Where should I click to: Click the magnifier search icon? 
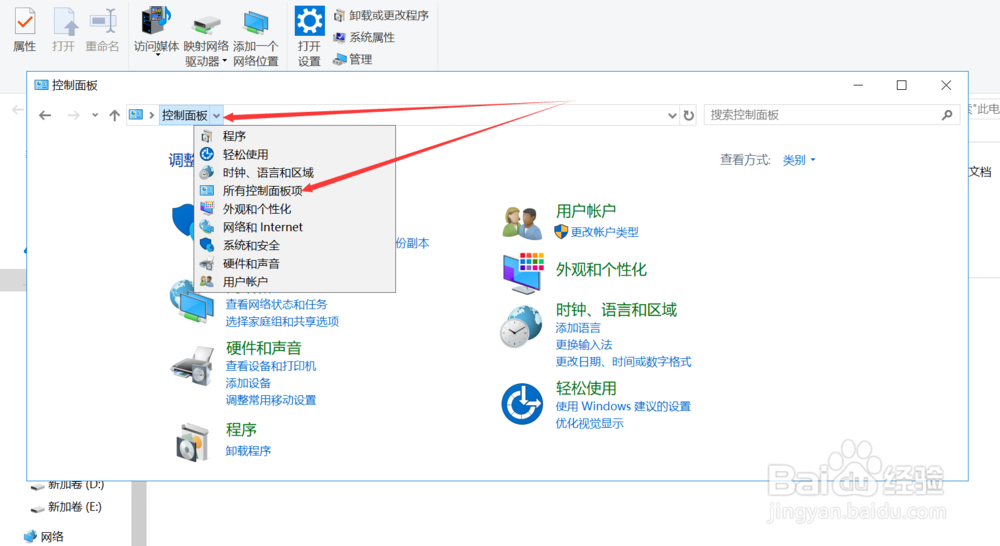(947, 115)
